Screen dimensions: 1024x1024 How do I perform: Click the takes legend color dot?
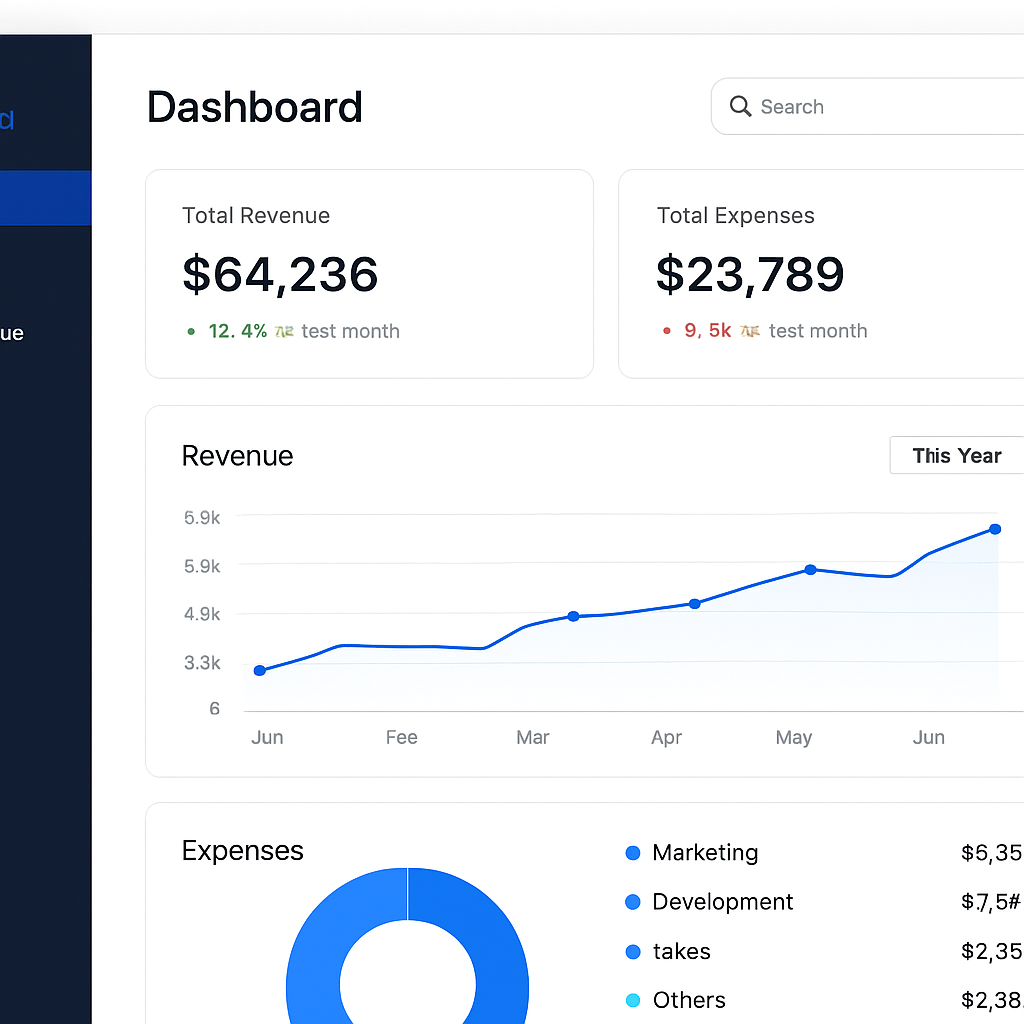[x=633, y=952]
